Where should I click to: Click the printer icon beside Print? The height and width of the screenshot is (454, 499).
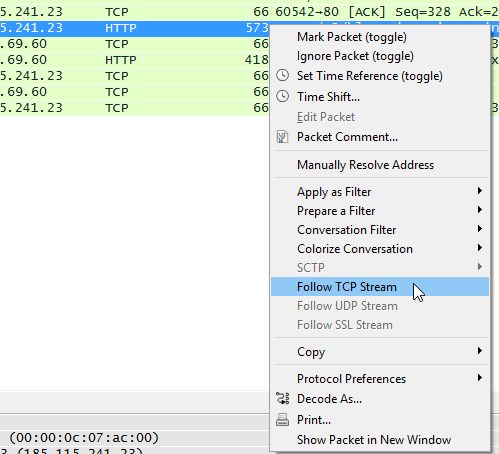coord(282,420)
